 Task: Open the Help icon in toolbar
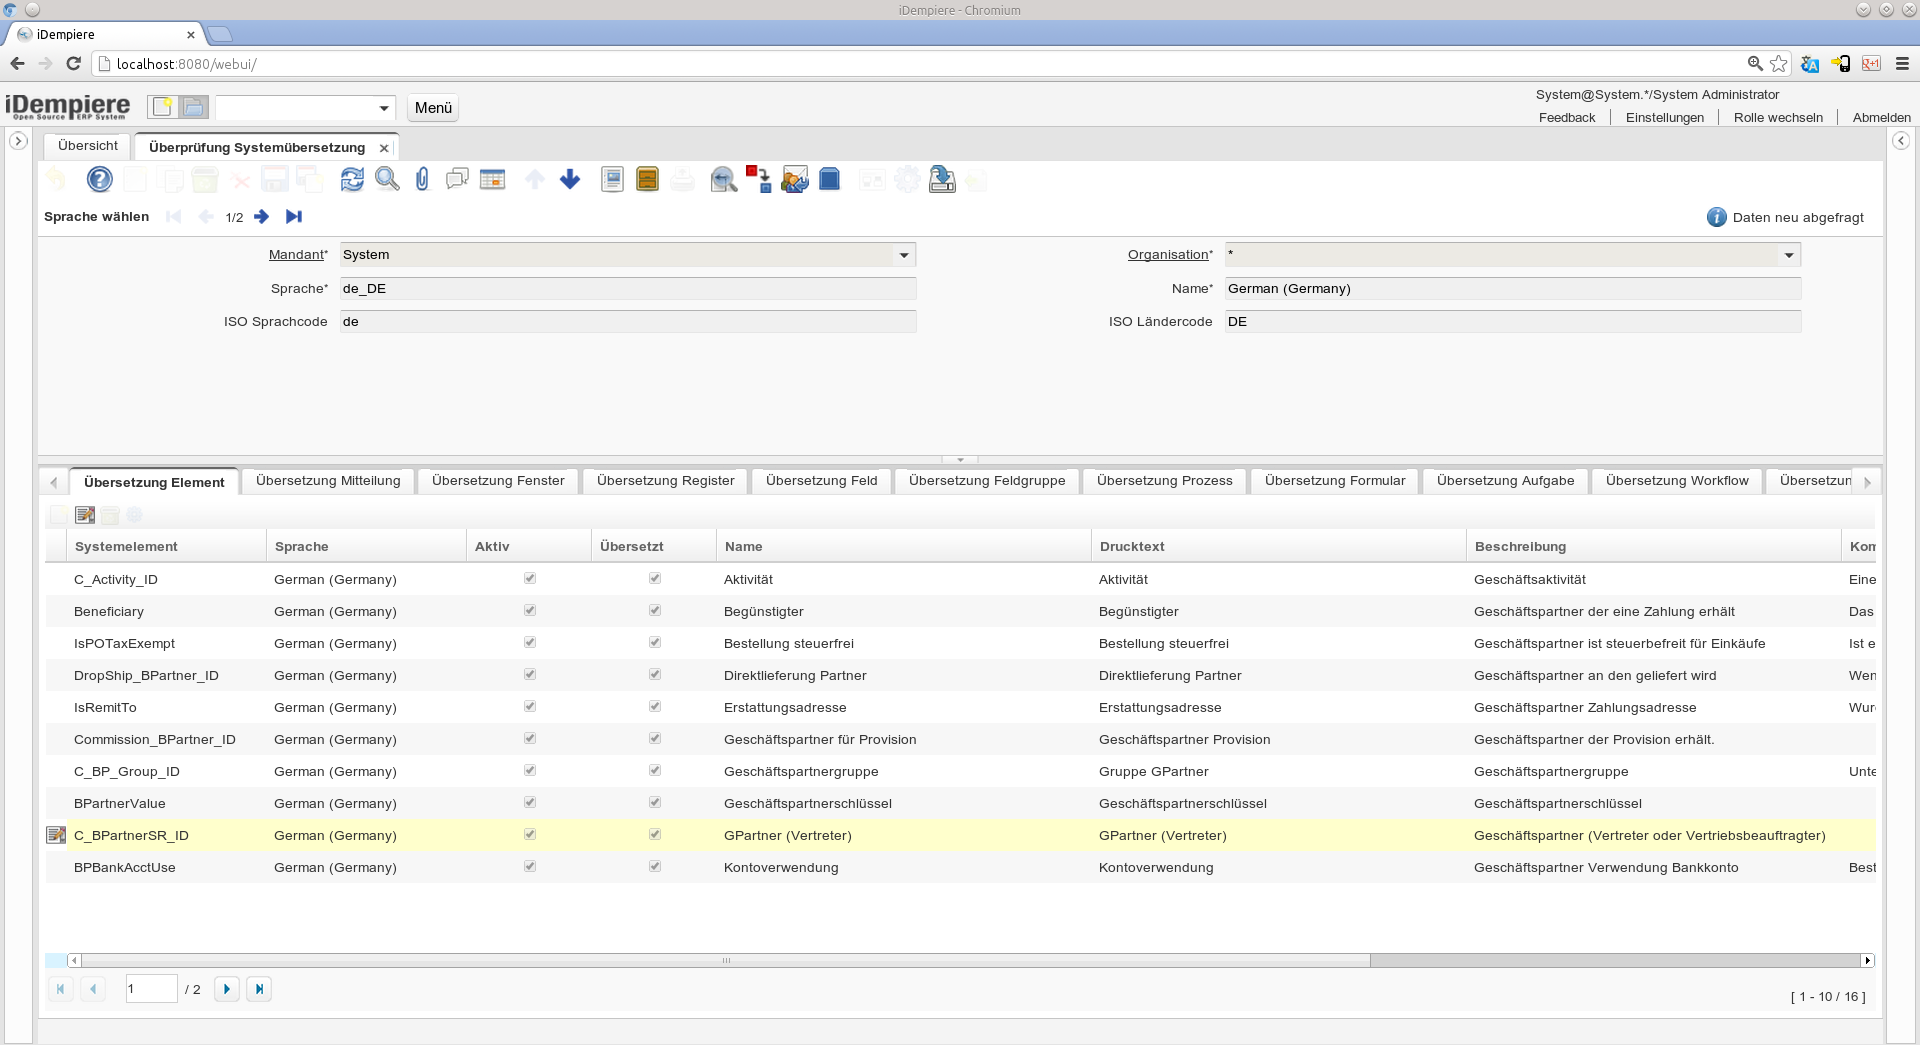(99, 179)
